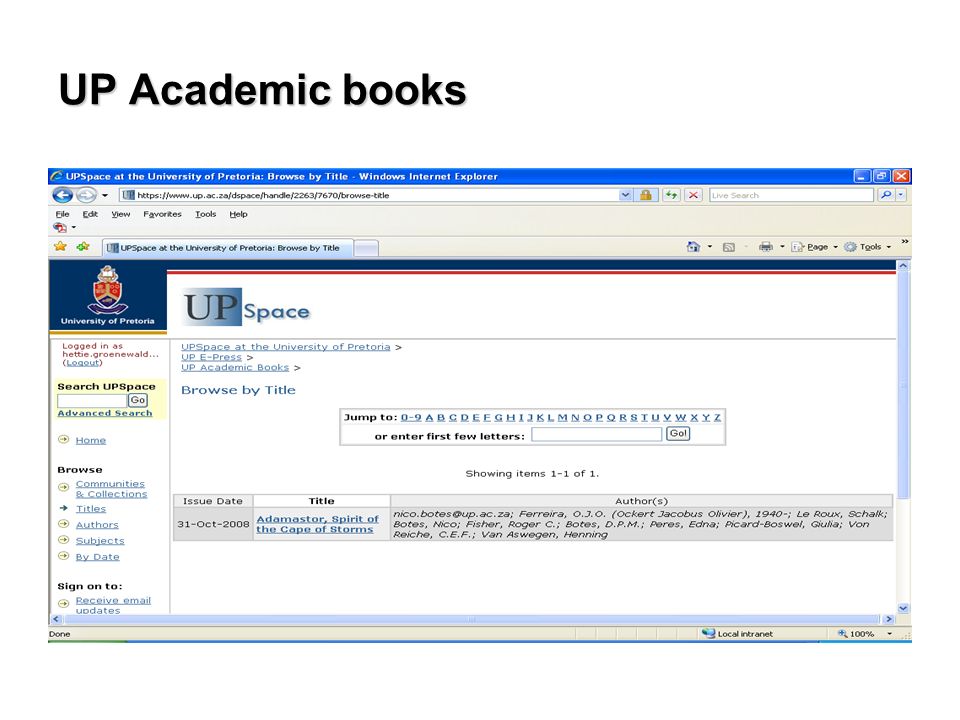Viewport: 960px width, 720px height.
Task: Expand the address bar history dropdown
Action: 625,195
